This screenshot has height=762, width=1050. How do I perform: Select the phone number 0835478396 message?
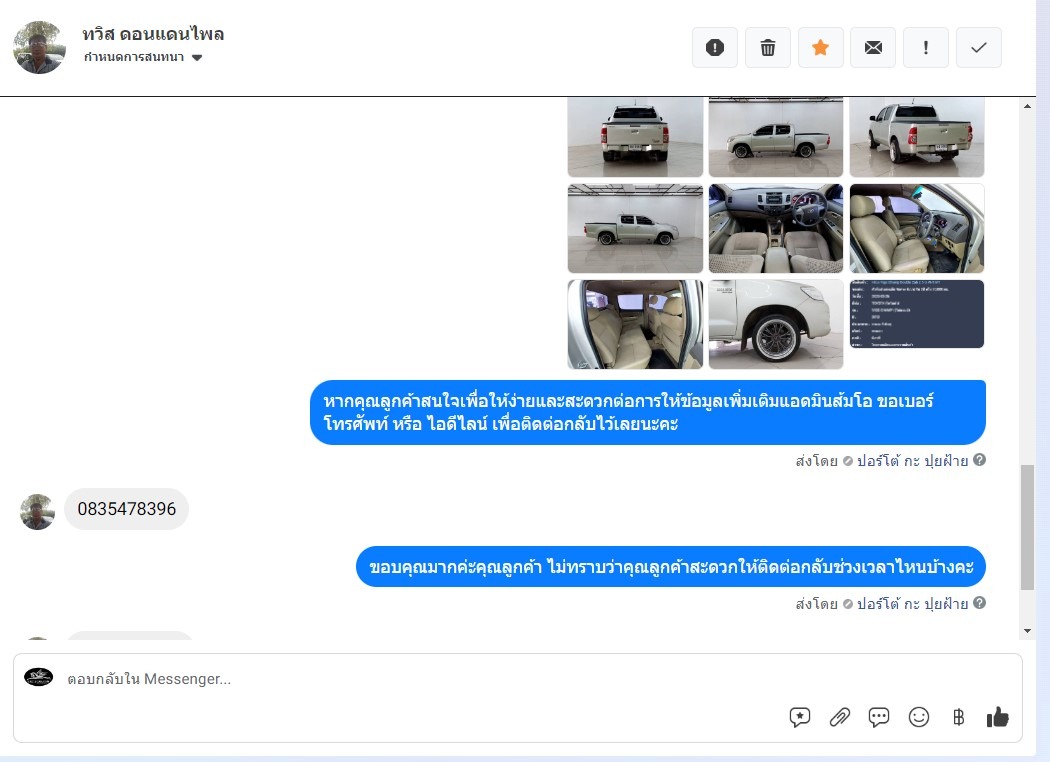(x=127, y=509)
